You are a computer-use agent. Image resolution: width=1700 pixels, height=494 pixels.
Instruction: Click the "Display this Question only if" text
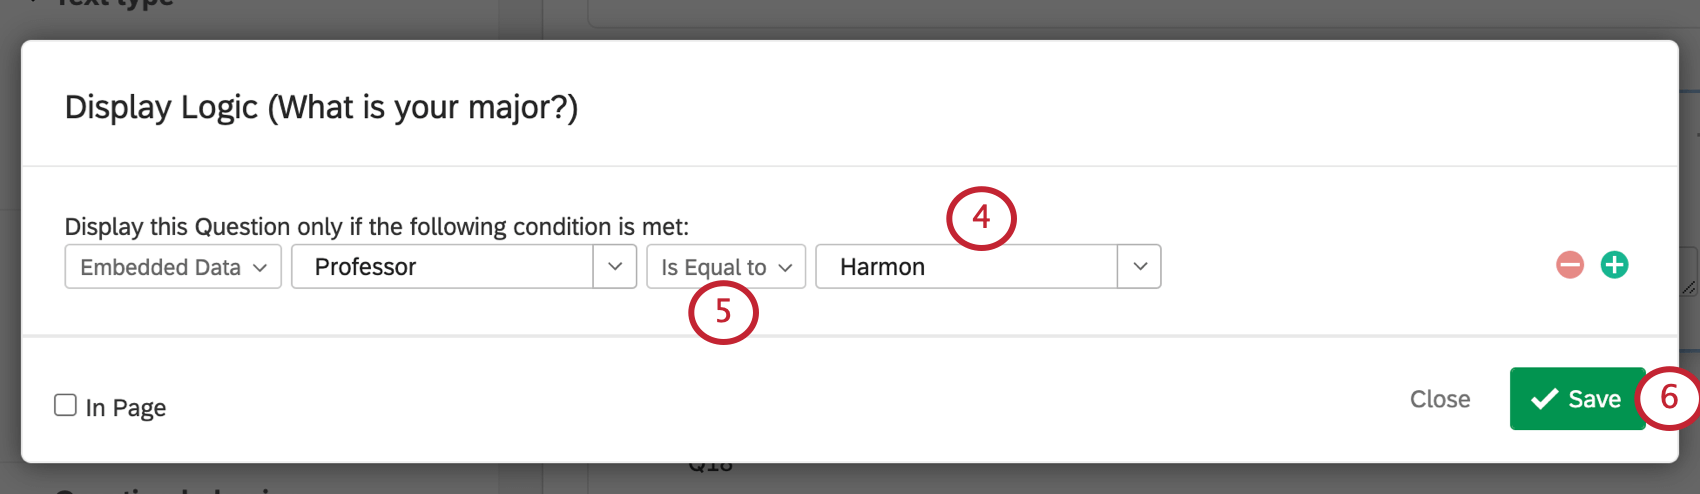tap(376, 227)
